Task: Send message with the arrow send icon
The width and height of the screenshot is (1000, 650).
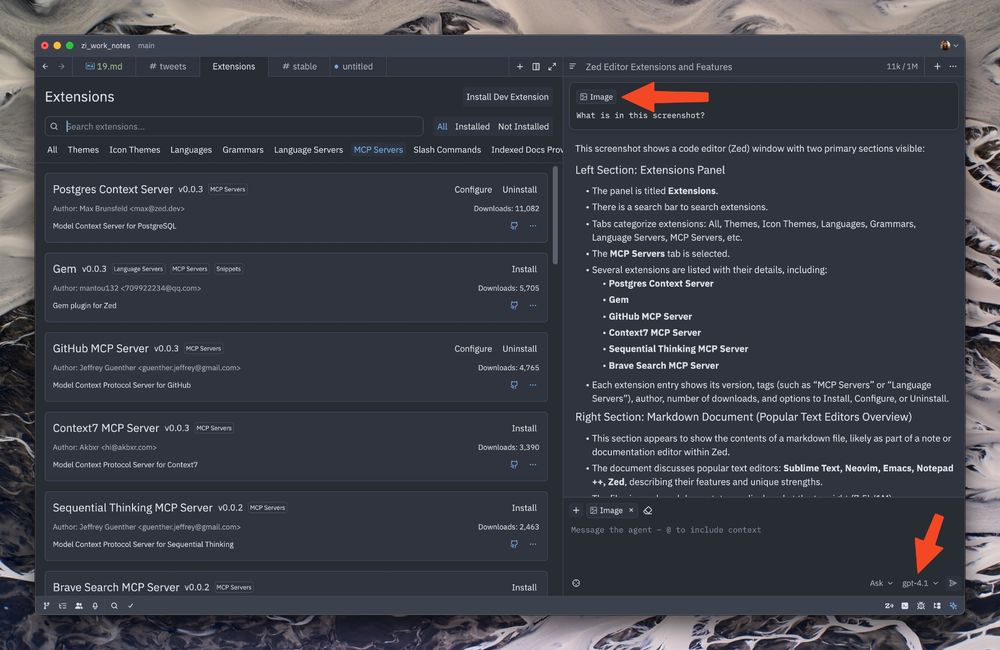Action: pyautogui.click(x=953, y=583)
